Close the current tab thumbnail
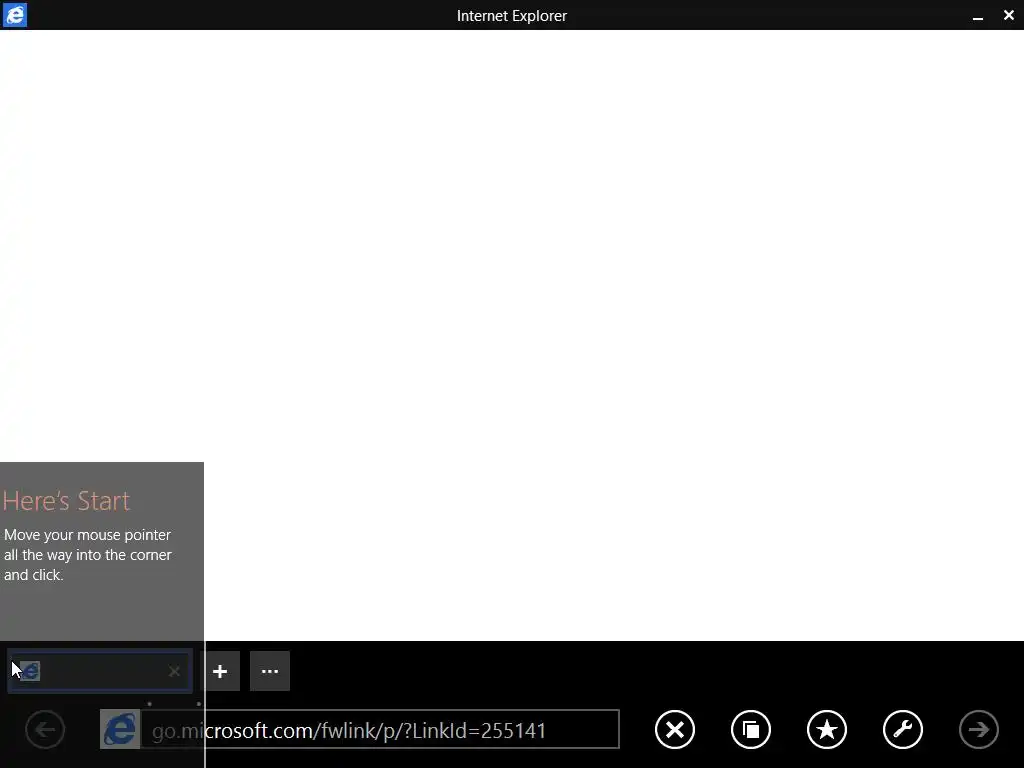The height and width of the screenshot is (768, 1024). pyautogui.click(x=174, y=671)
